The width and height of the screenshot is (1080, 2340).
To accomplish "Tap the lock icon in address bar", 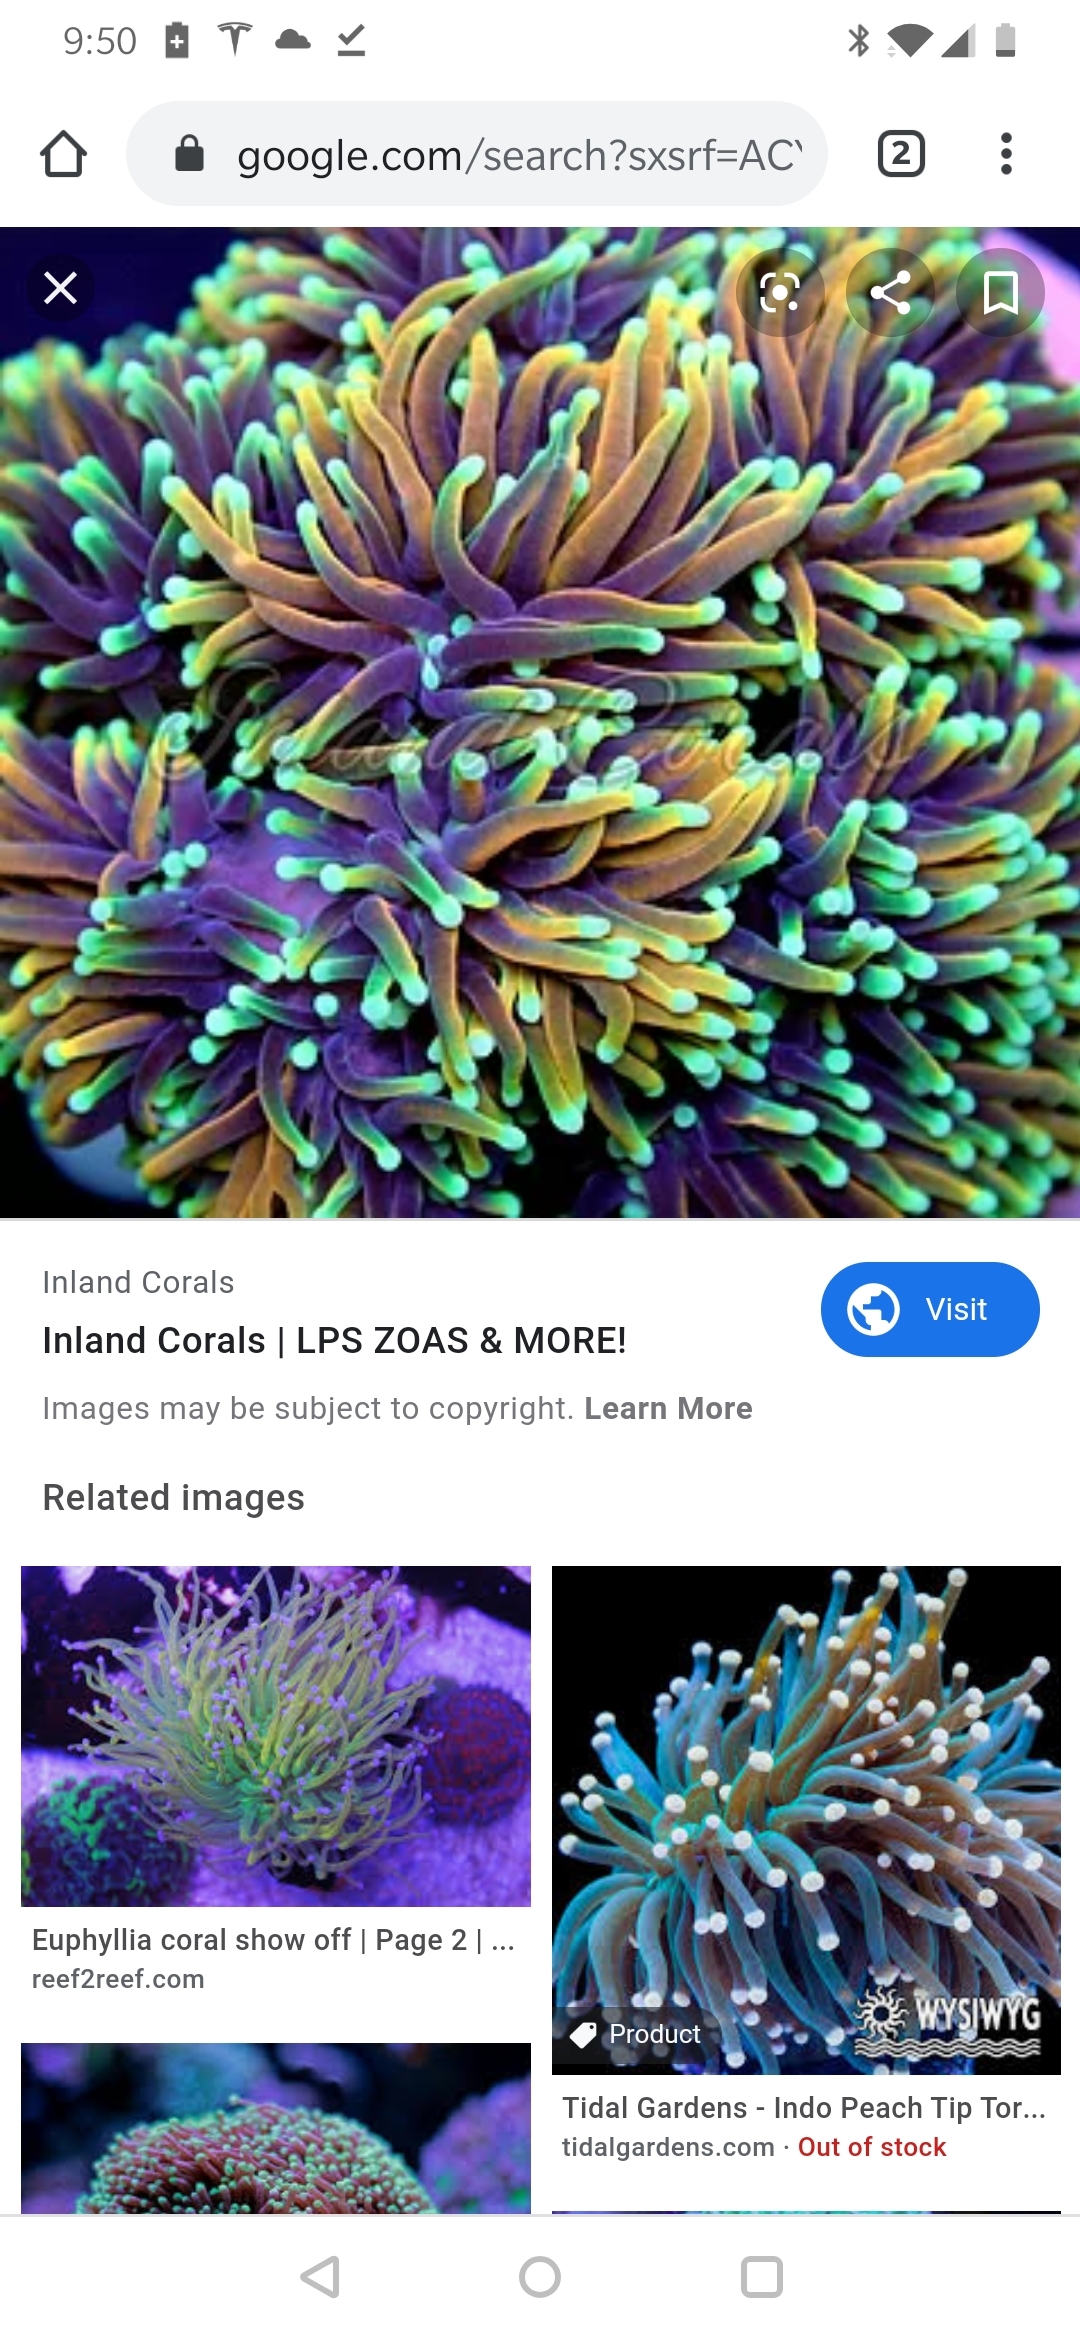I will (189, 154).
